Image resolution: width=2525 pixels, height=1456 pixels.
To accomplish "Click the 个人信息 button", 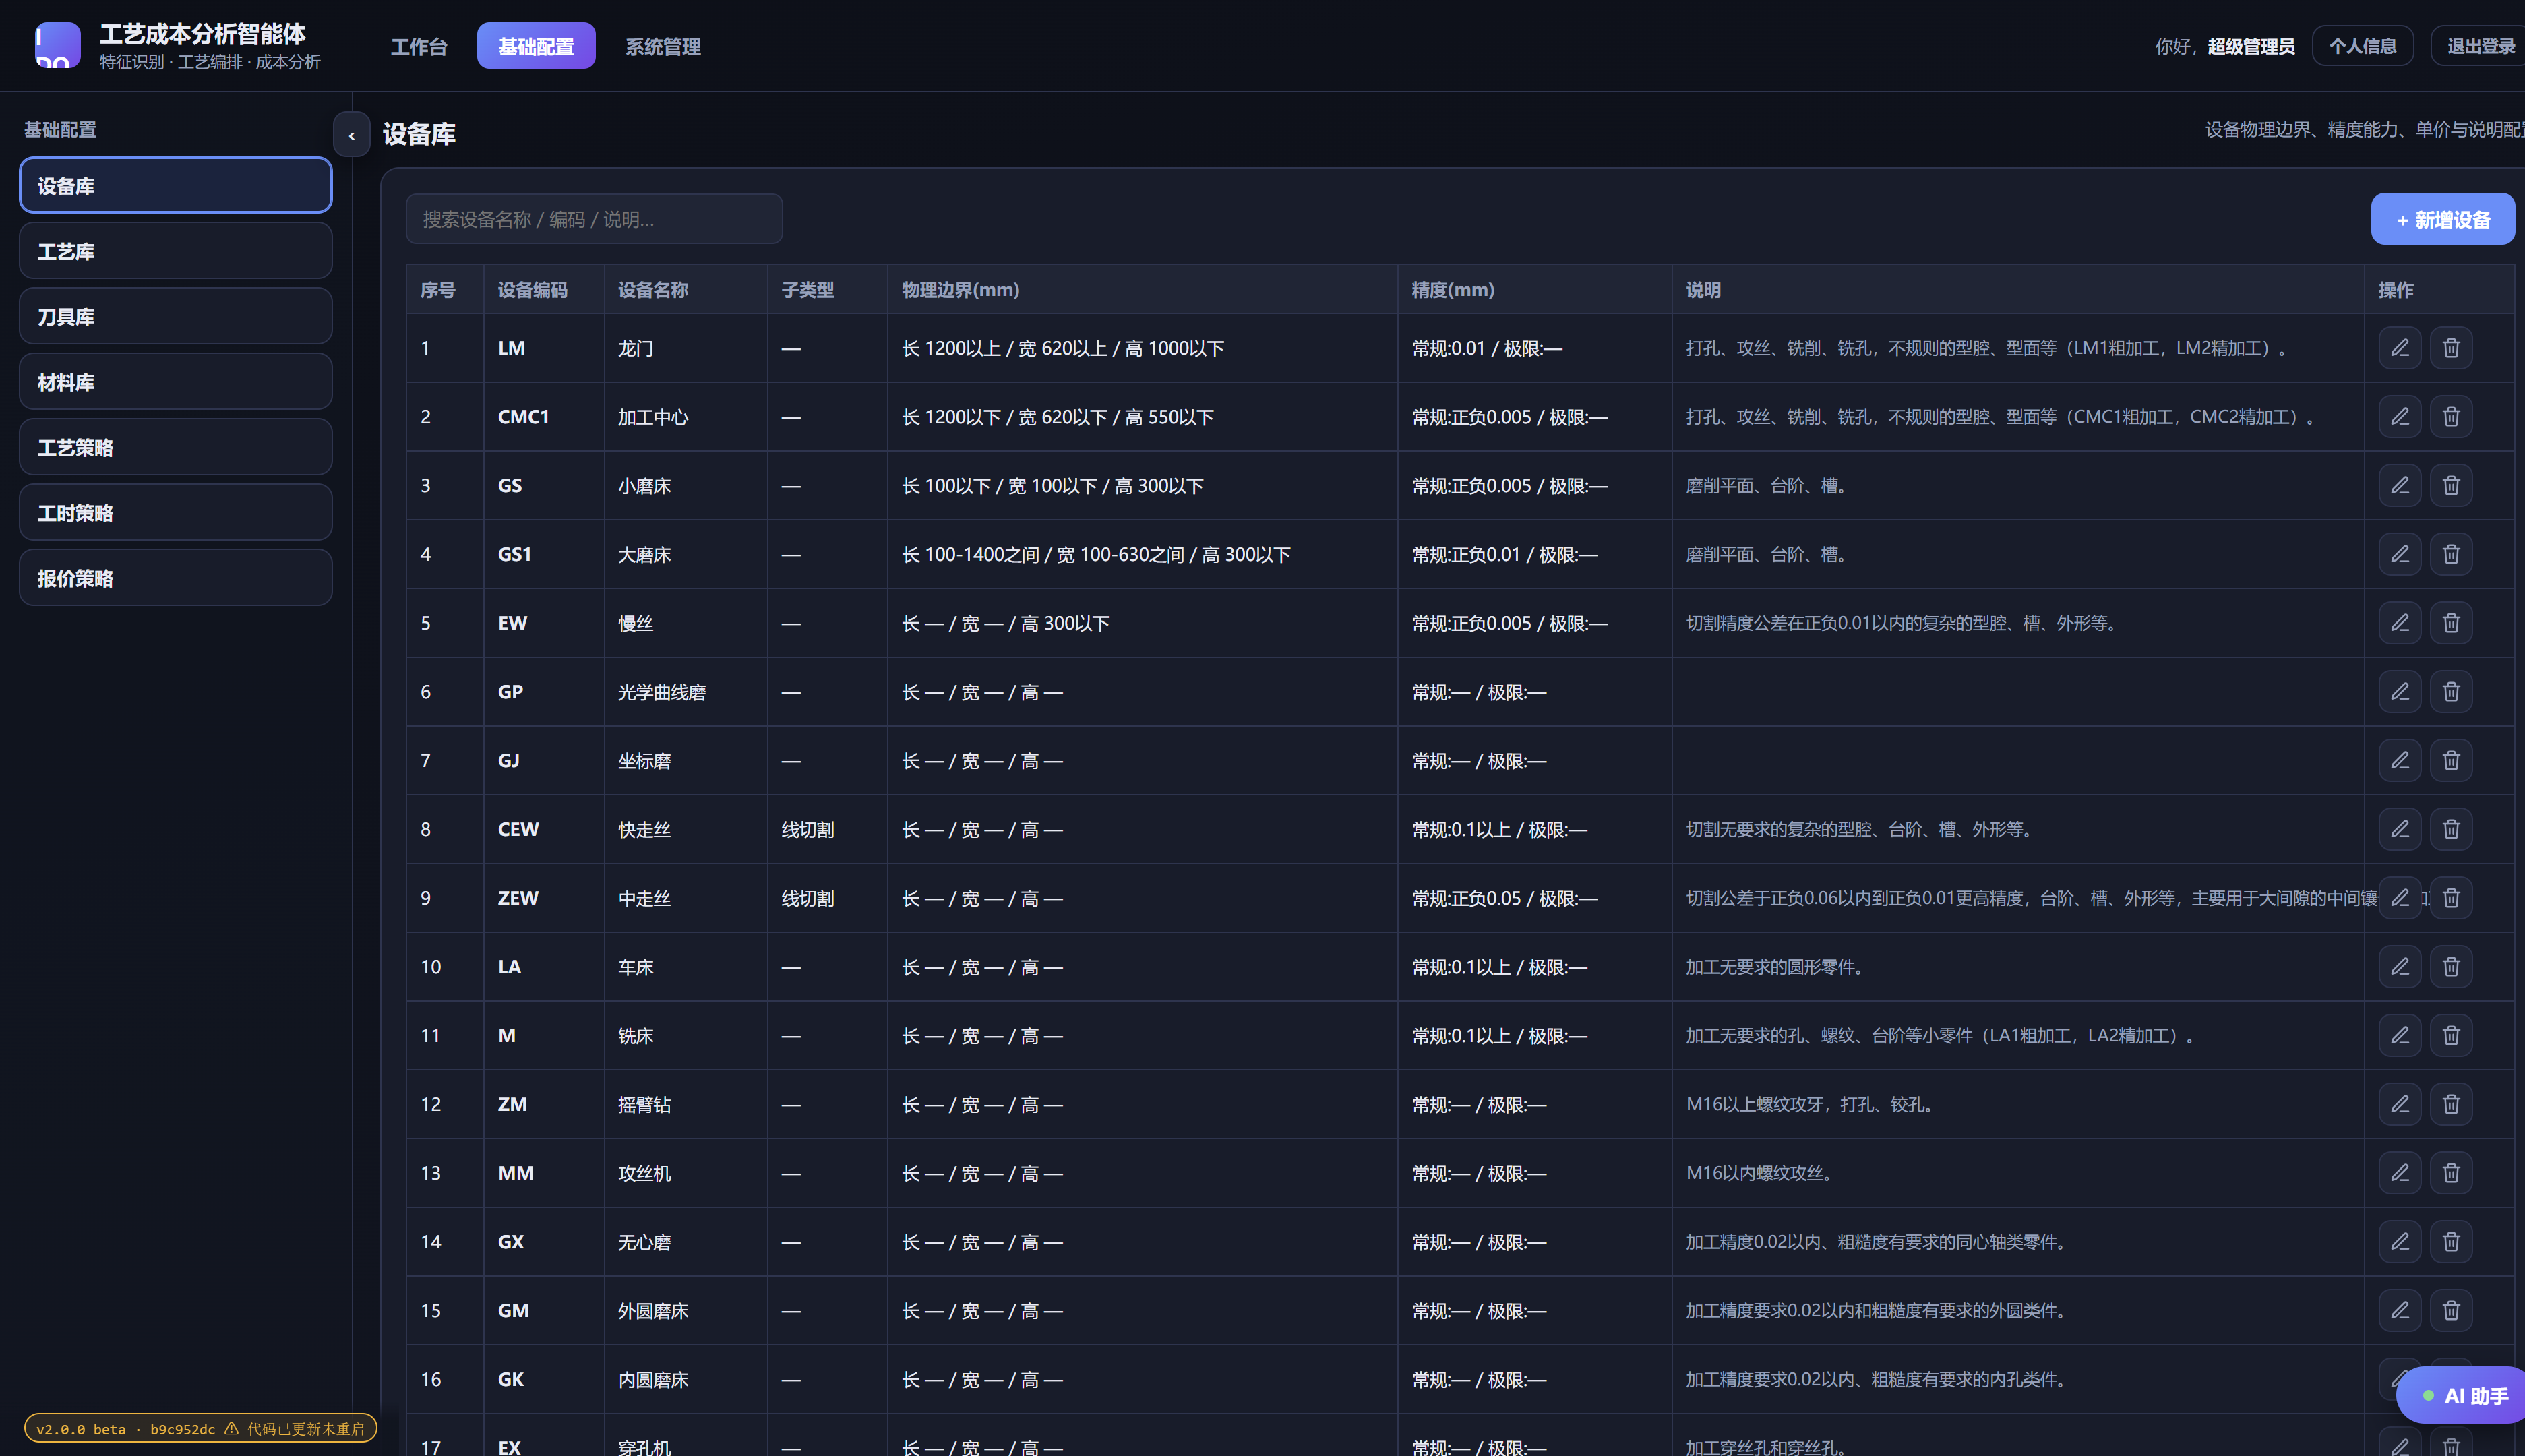I will [x=2362, y=46].
